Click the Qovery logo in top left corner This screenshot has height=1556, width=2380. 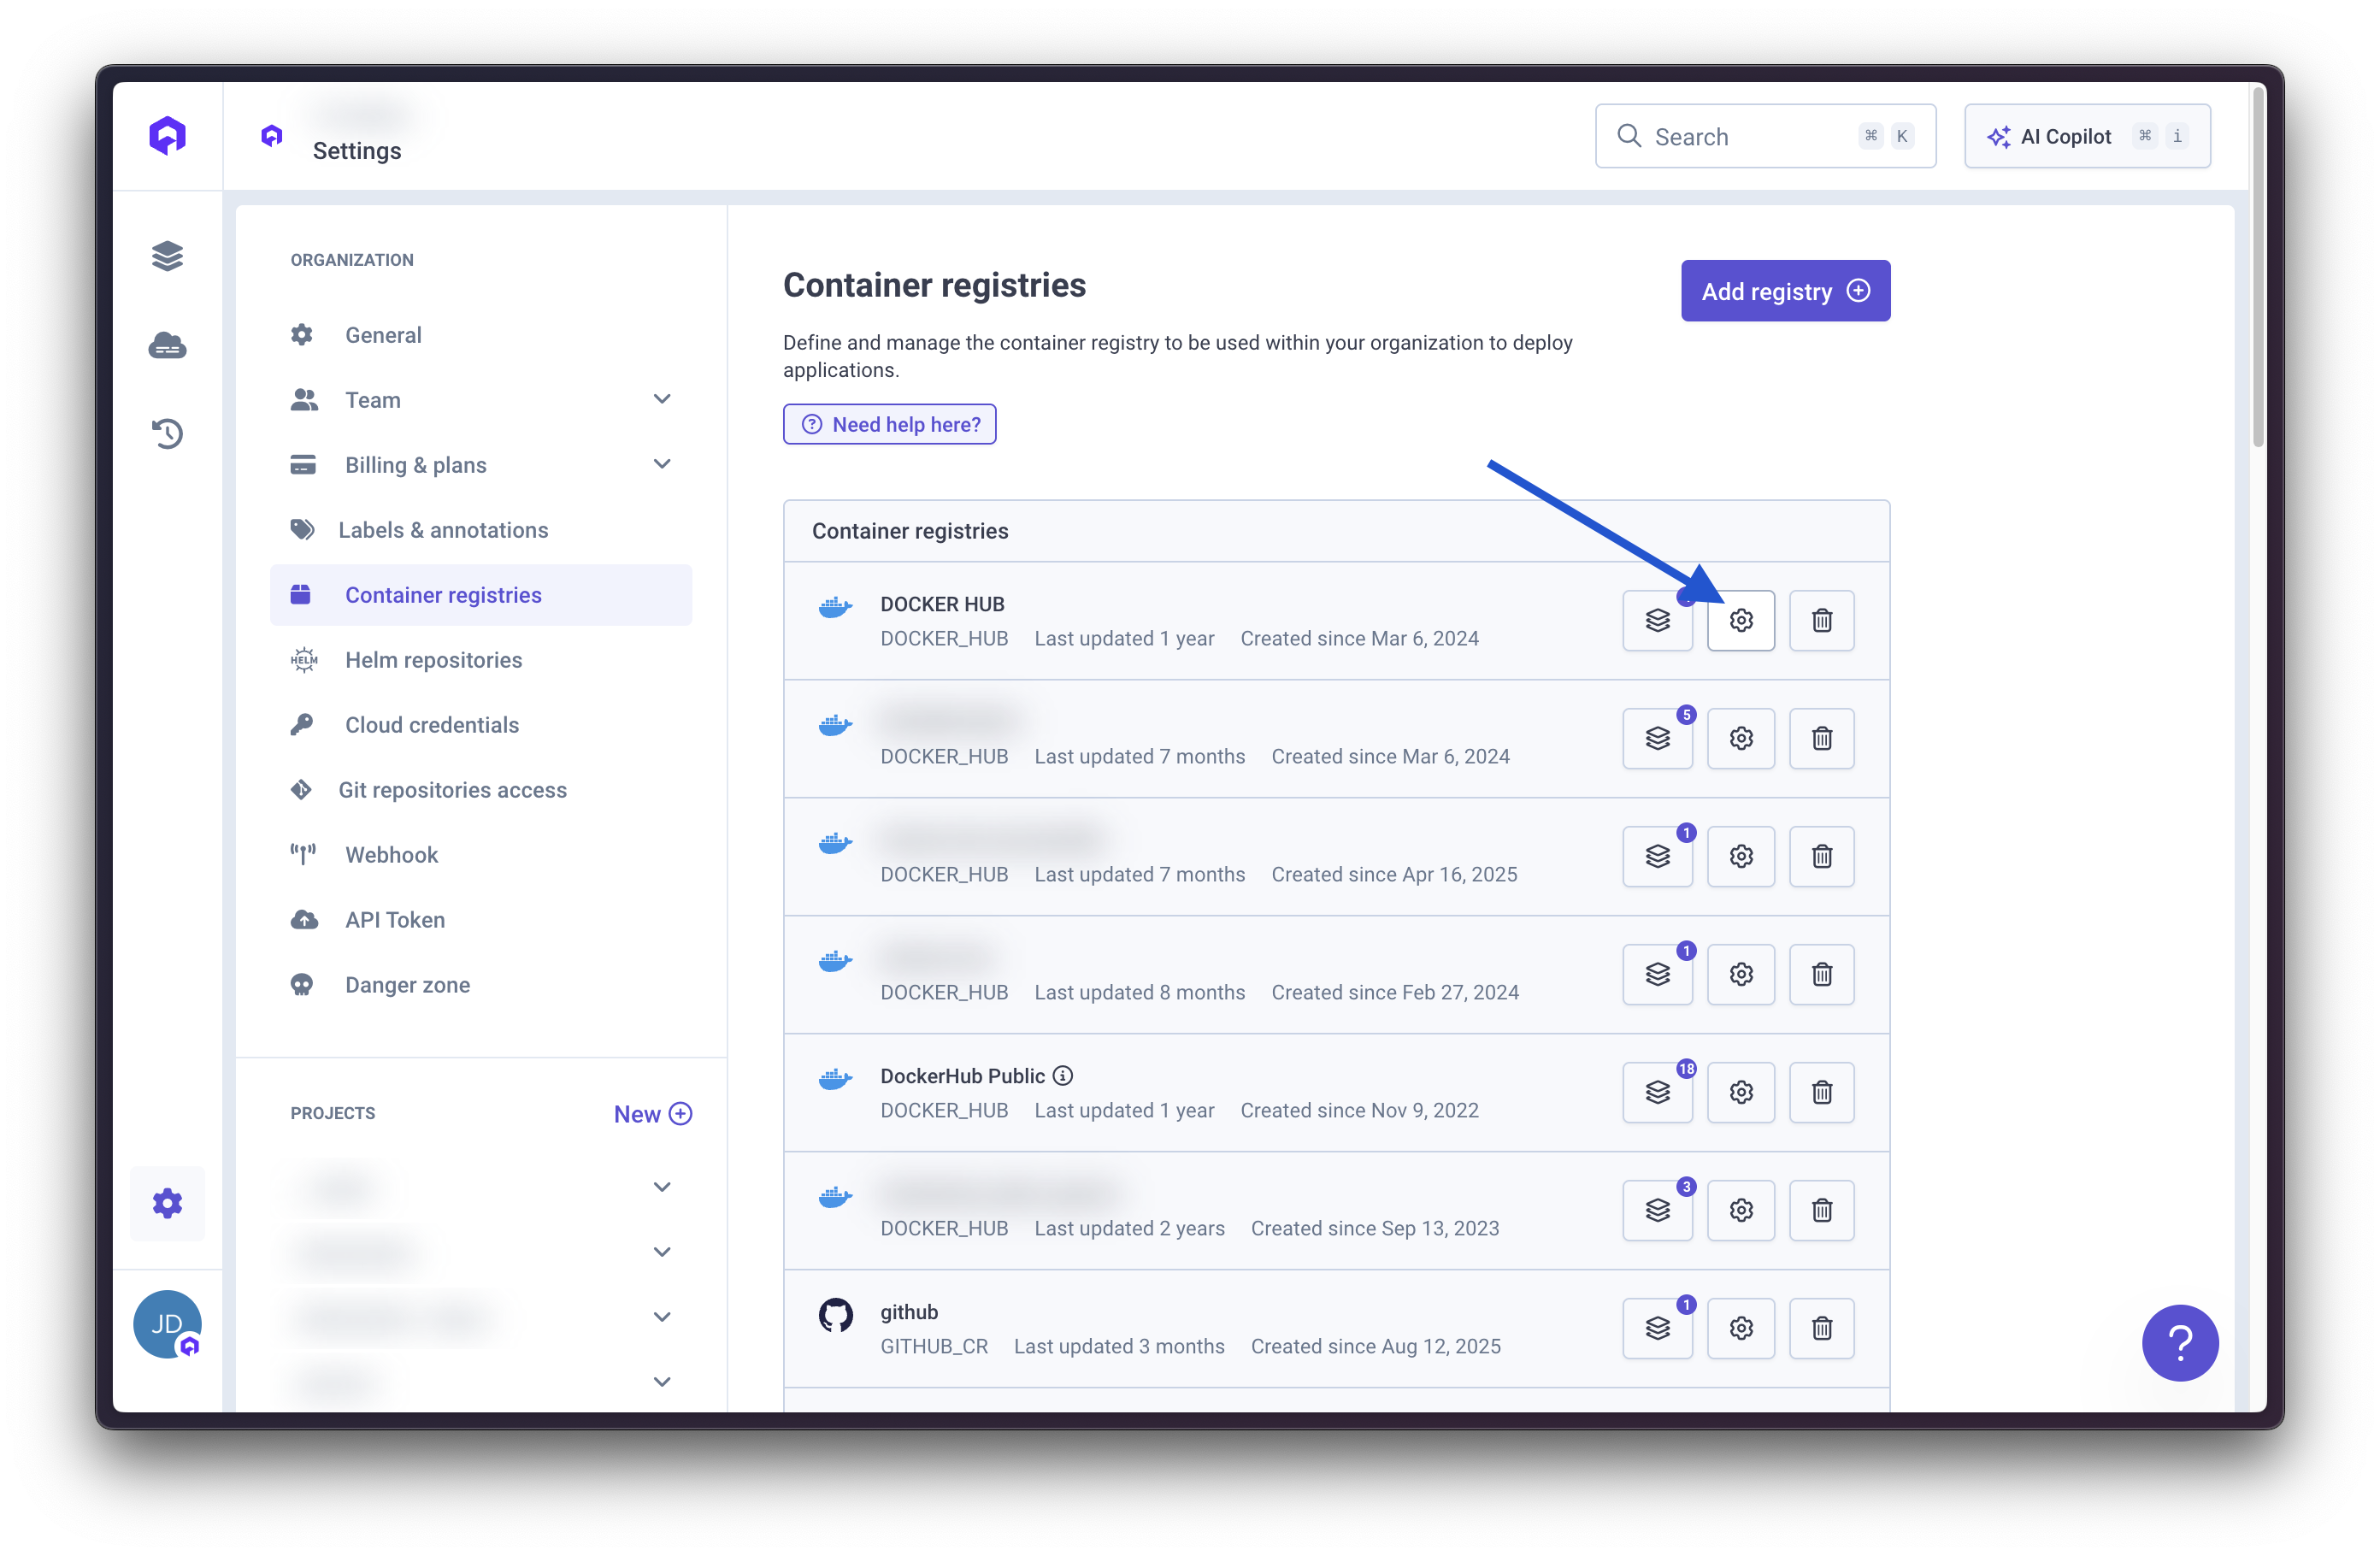tap(167, 135)
